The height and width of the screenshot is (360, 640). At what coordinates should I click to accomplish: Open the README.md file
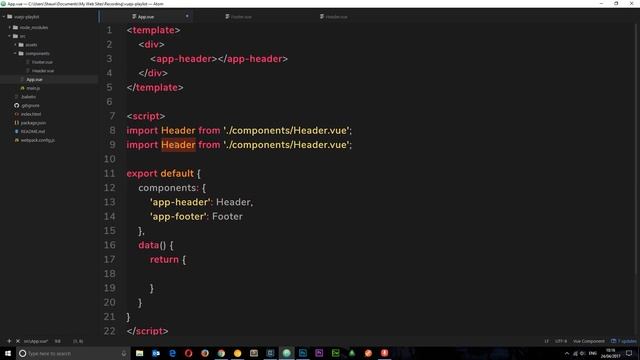coord(33,131)
